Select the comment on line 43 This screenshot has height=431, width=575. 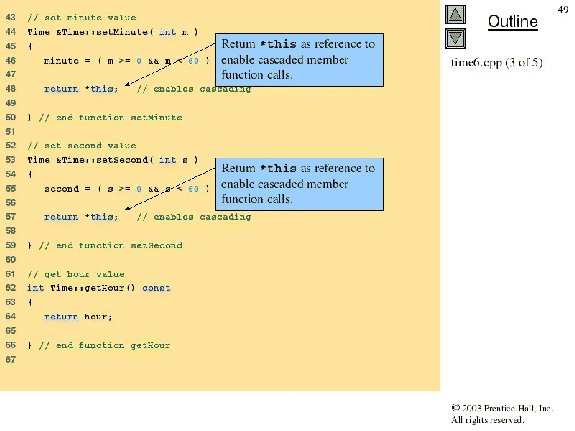tap(82, 18)
